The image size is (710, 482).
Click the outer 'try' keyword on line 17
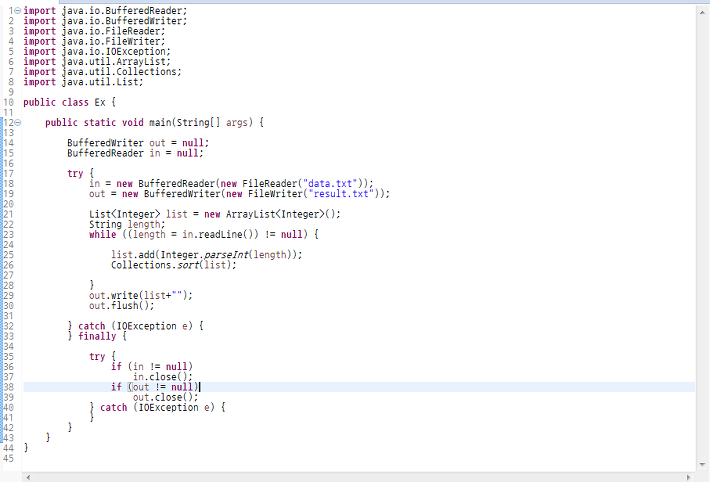tap(75, 174)
